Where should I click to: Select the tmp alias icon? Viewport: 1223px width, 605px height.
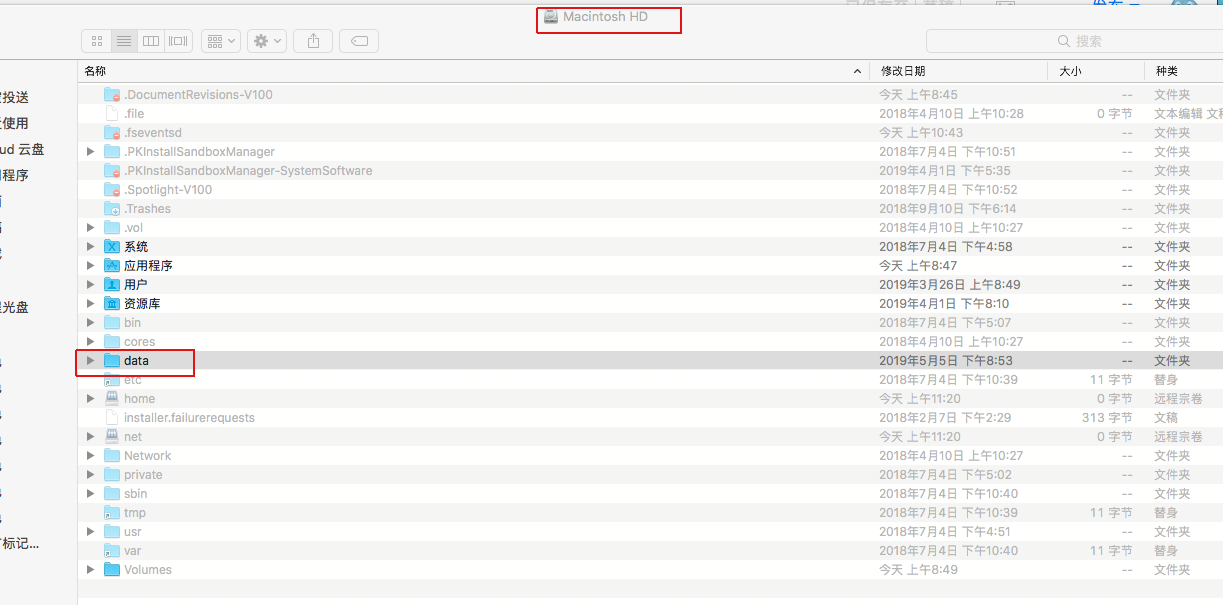tap(112, 513)
